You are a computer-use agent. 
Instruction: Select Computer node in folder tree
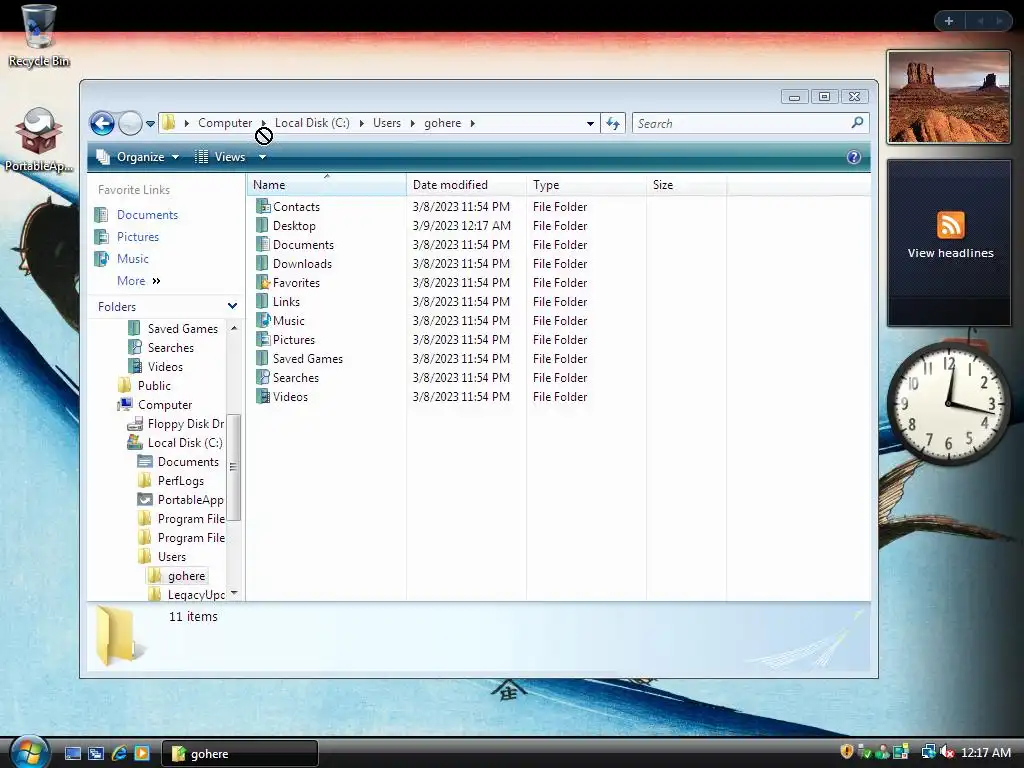coord(155,404)
